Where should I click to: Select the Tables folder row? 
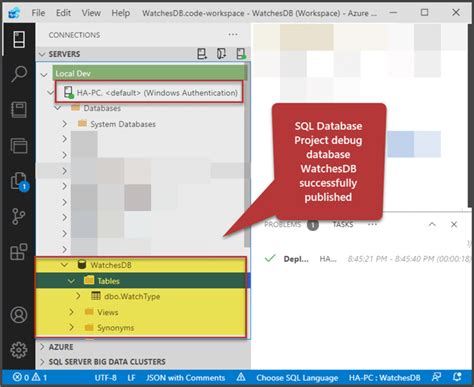click(x=143, y=281)
